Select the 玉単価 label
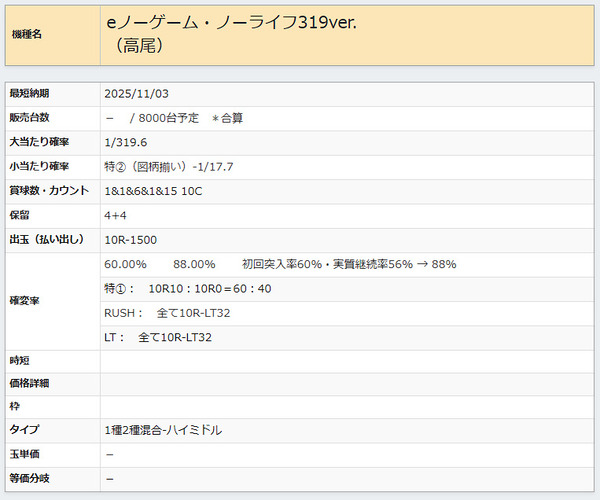Viewport: 600px width, 500px height. (24, 454)
